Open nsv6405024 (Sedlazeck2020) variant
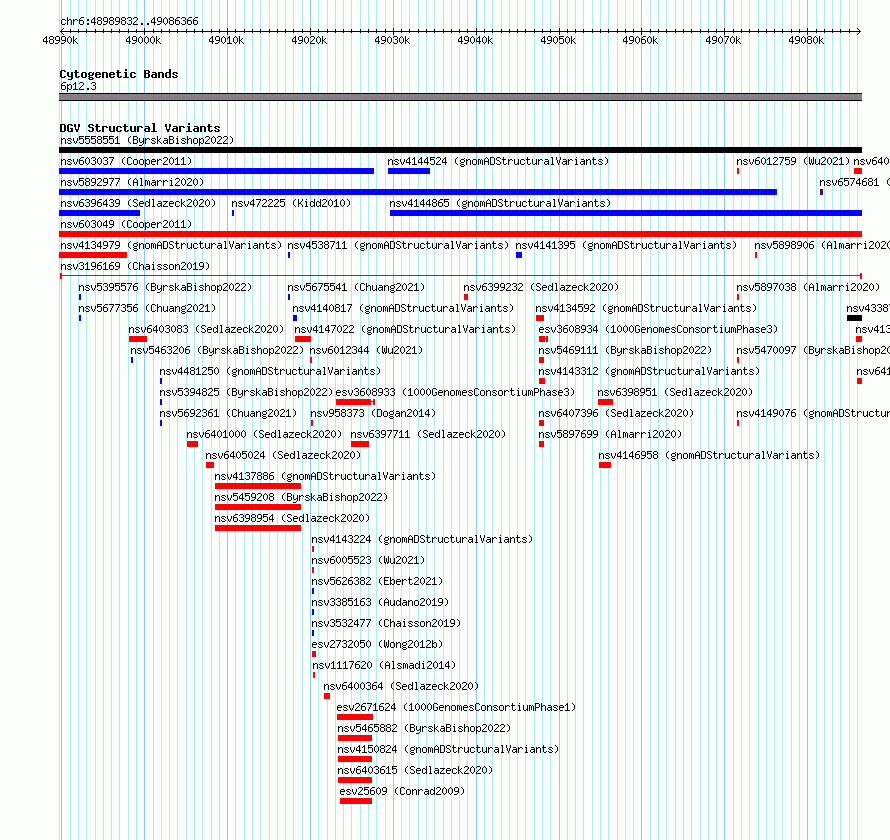 (x=283, y=455)
